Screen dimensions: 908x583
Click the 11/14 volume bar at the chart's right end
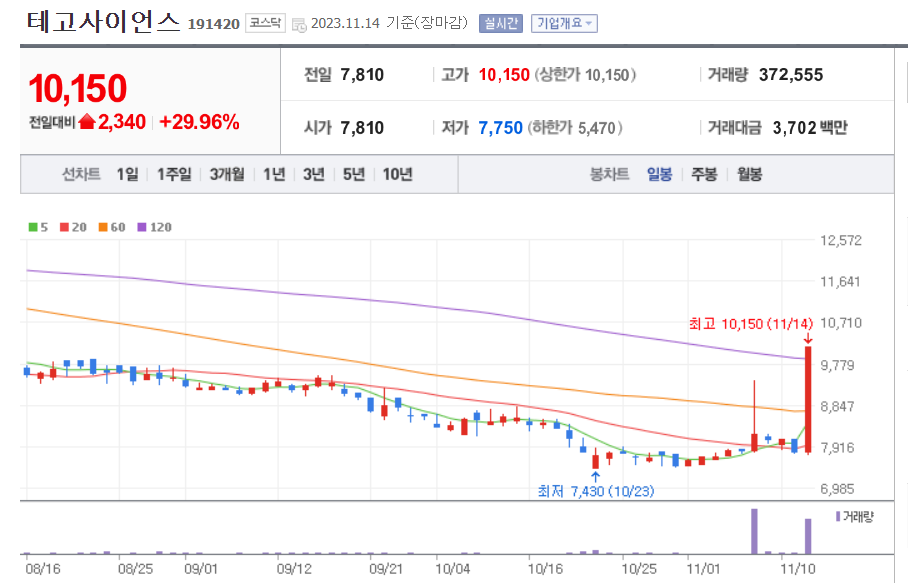click(808, 537)
